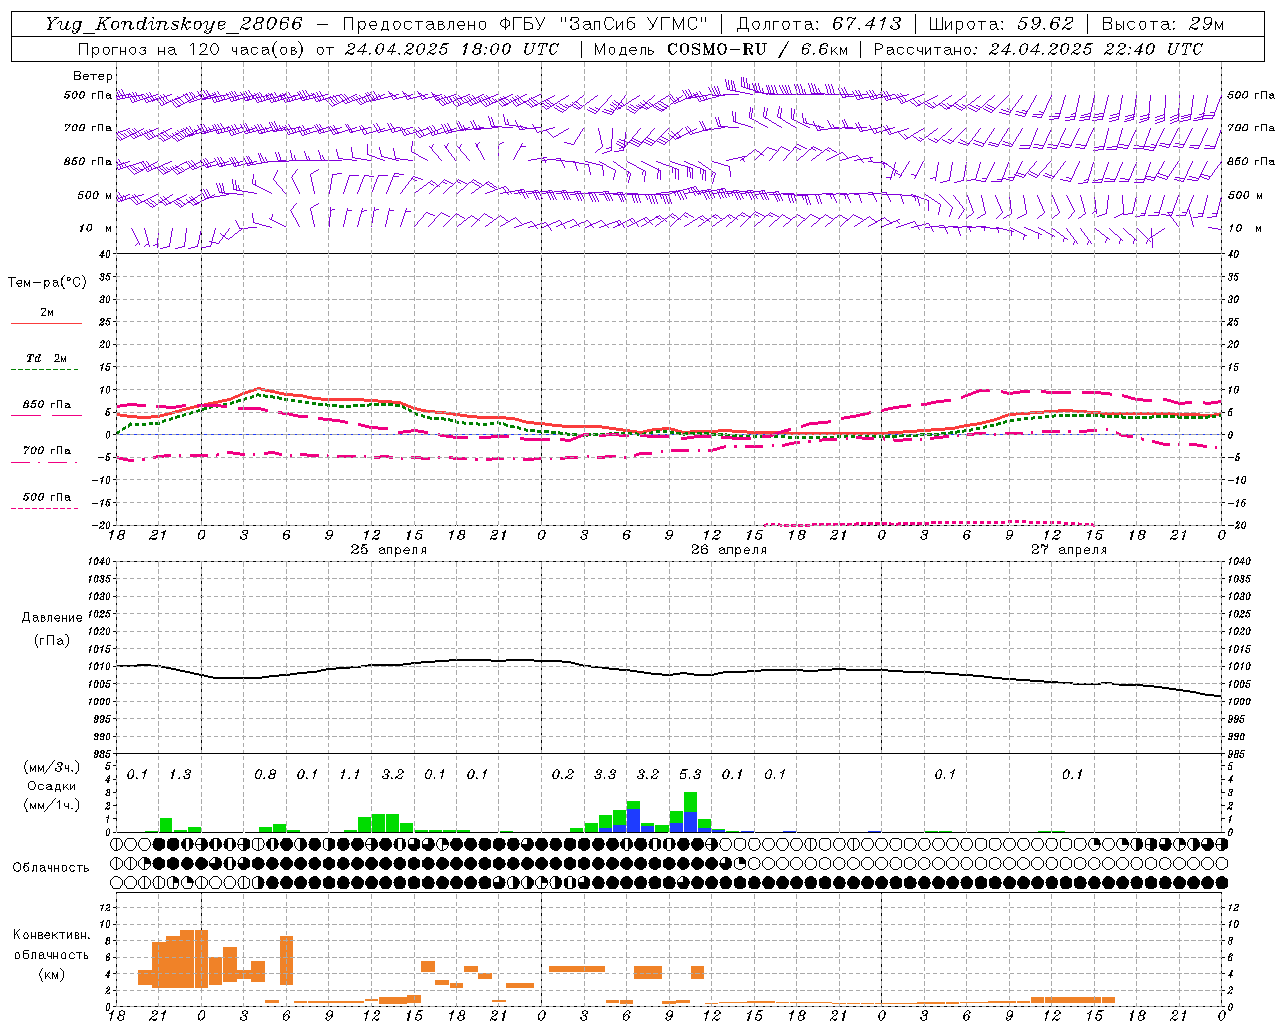Click the 1.1 precipitation total value
The width and height of the screenshot is (1280, 1024).
coord(350,775)
